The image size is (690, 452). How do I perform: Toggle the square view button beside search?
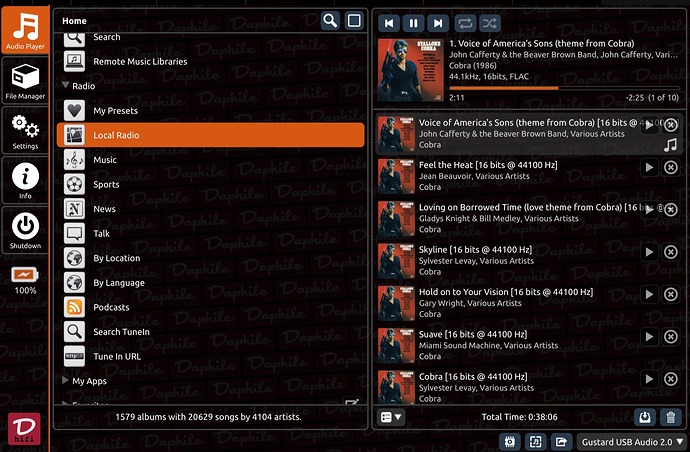click(354, 21)
